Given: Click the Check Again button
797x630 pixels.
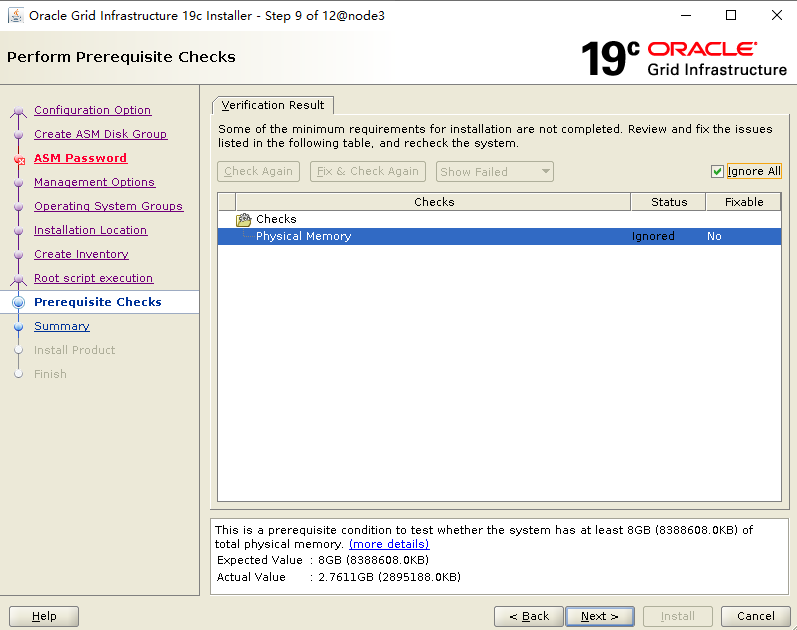Looking at the screenshot, I should tap(258, 171).
